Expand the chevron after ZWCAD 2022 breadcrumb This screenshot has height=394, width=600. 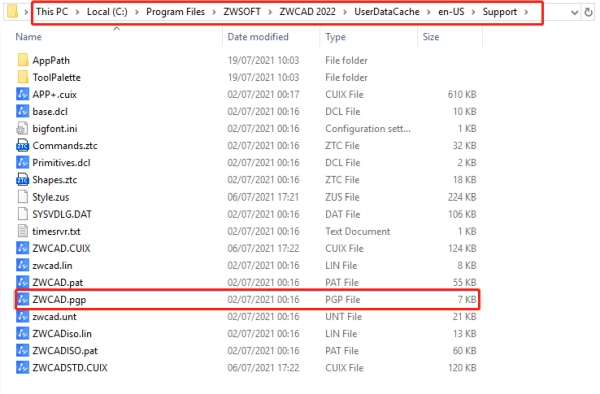point(345,12)
